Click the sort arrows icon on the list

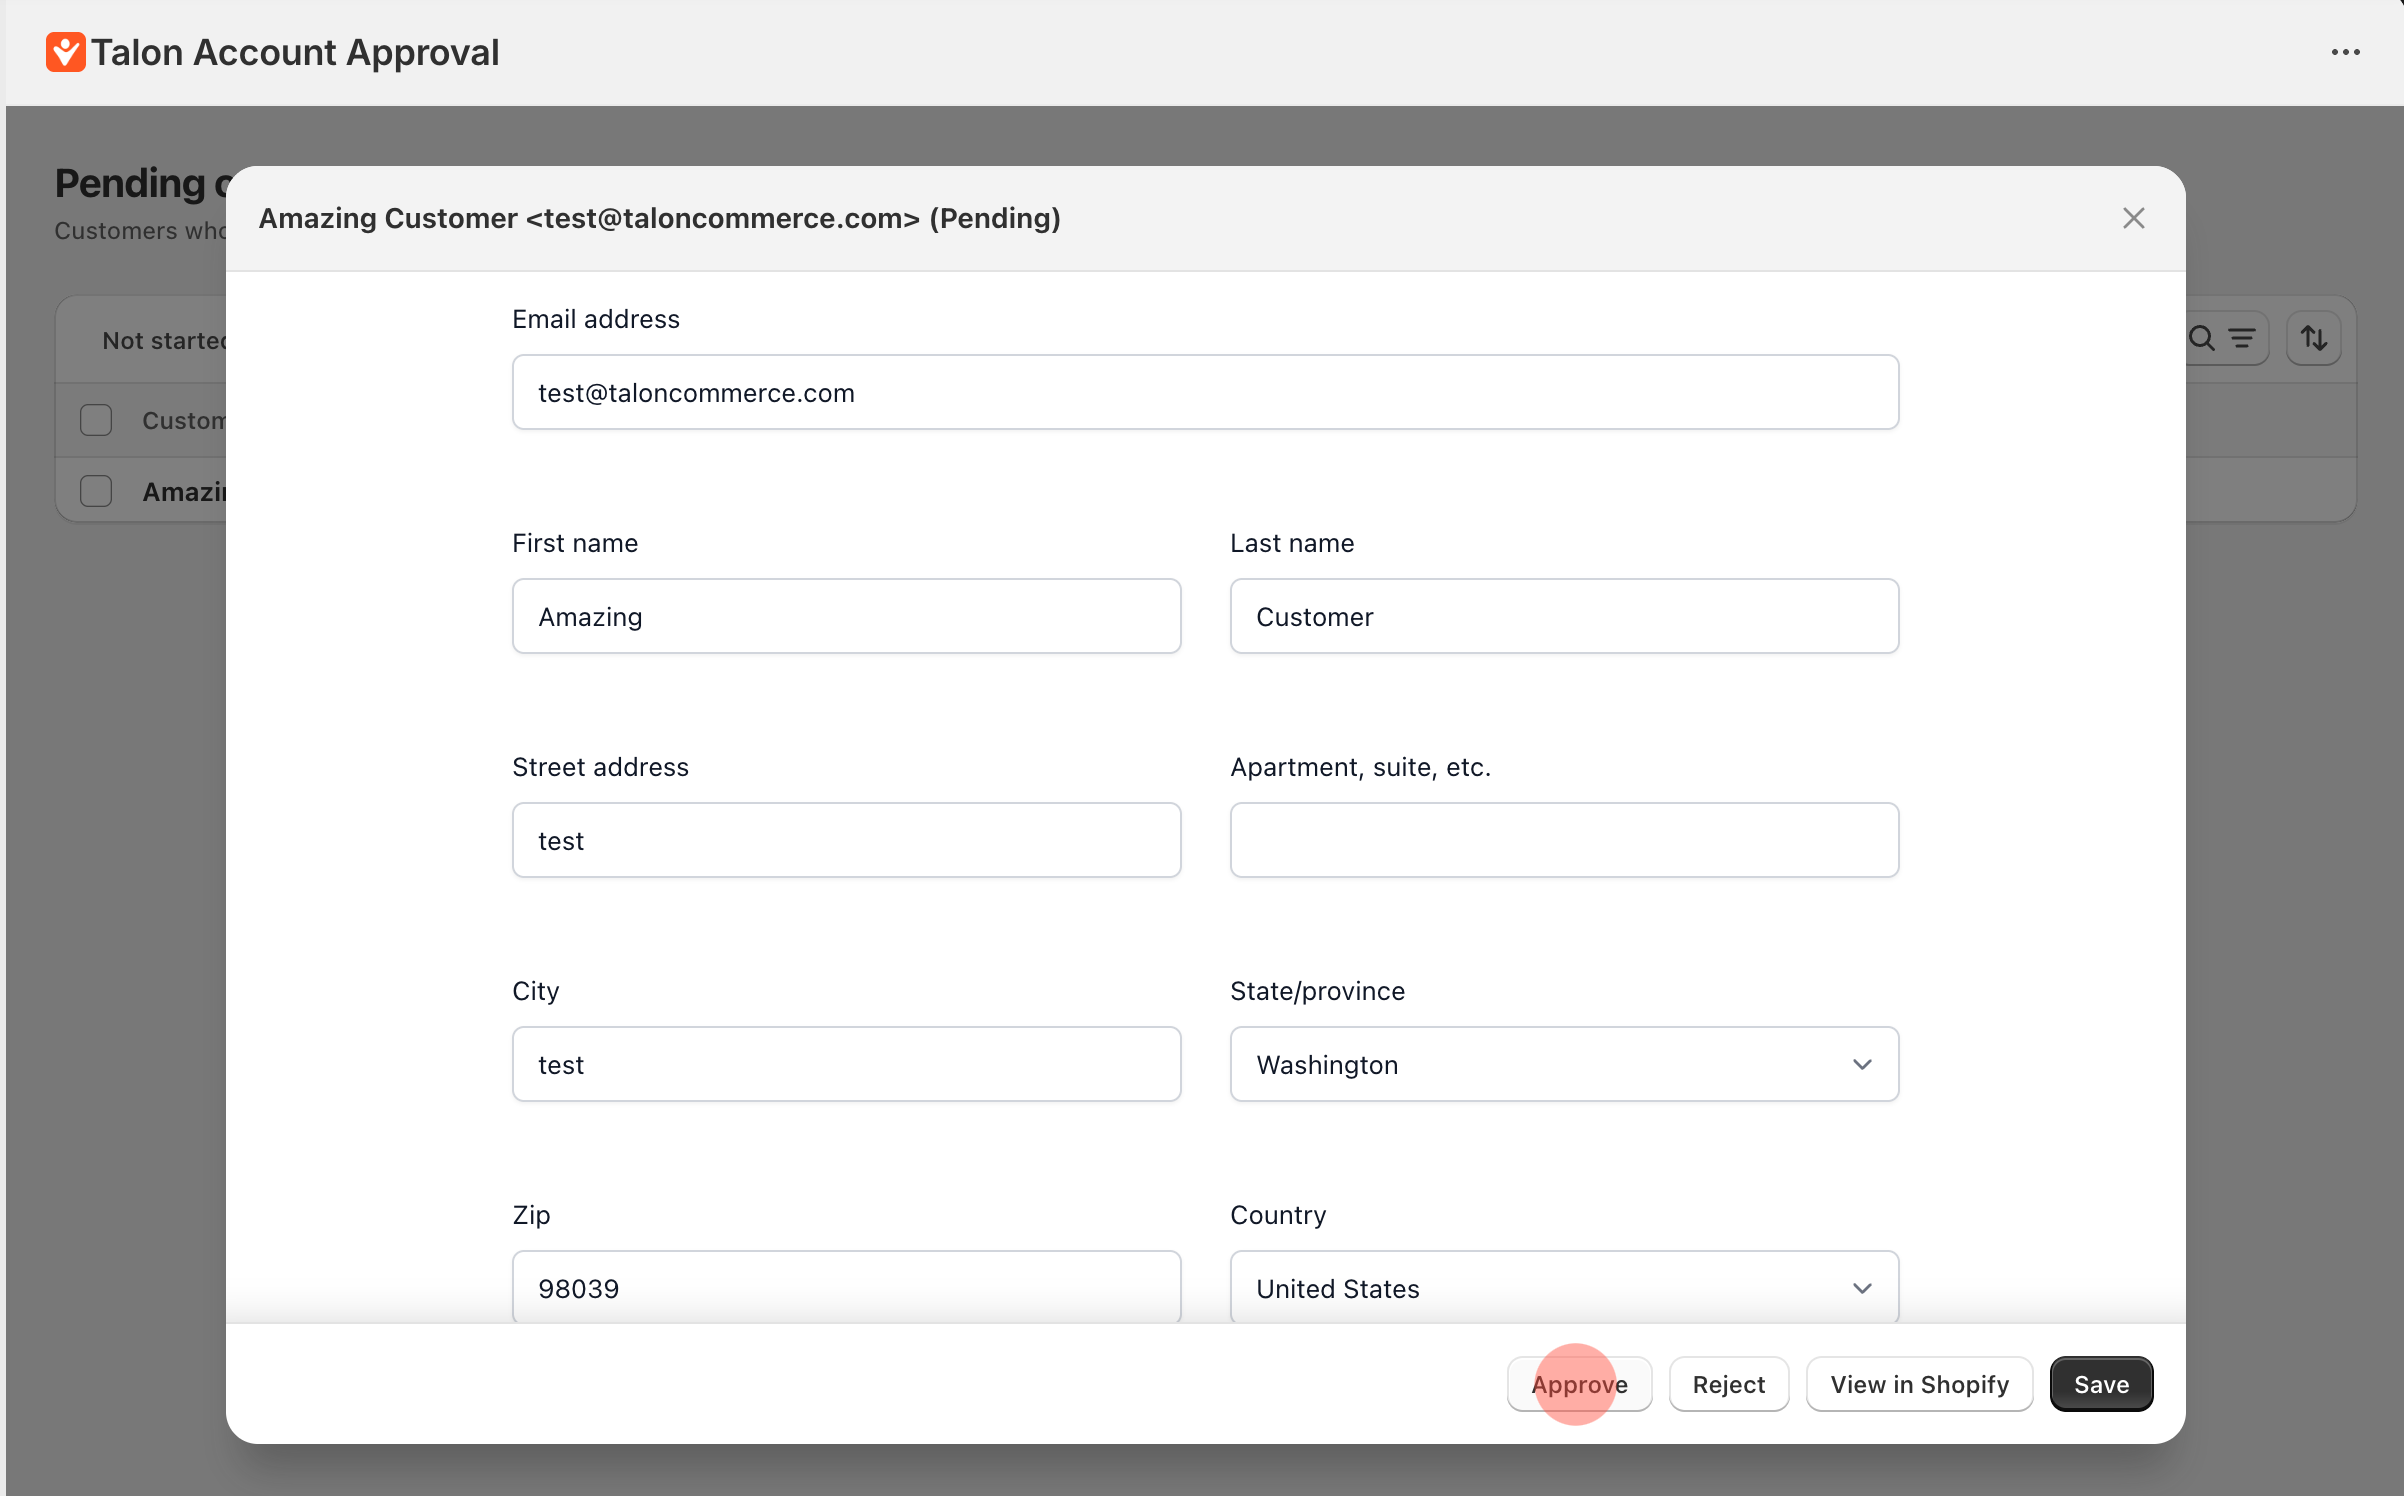click(2314, 338)
